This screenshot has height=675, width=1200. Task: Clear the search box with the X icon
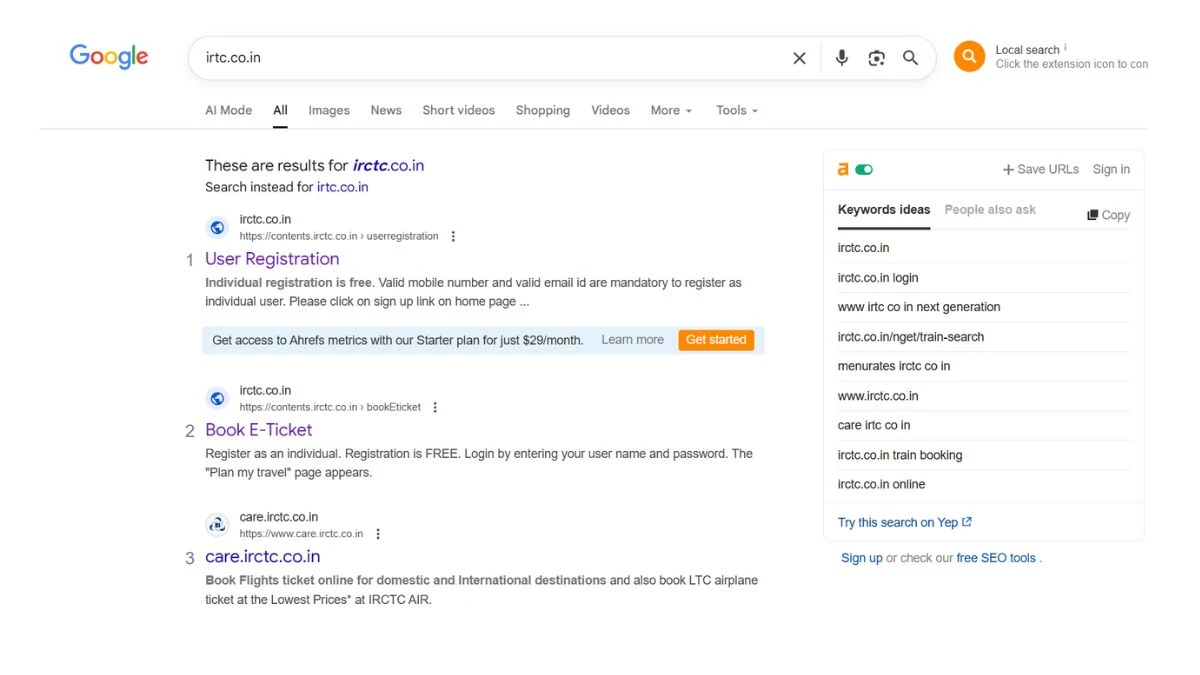[x=799, y=58]
